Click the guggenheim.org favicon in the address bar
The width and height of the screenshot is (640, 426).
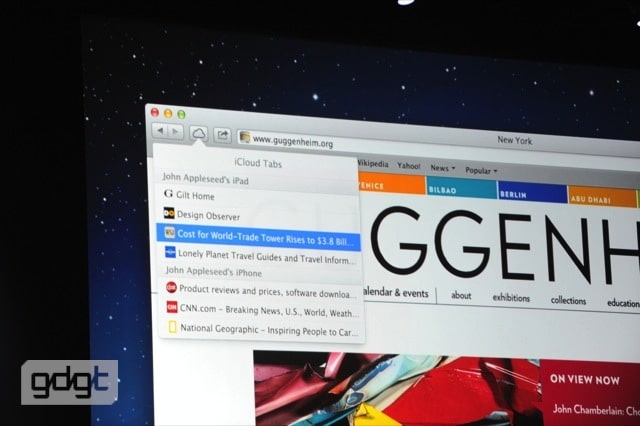pos(245,137)
